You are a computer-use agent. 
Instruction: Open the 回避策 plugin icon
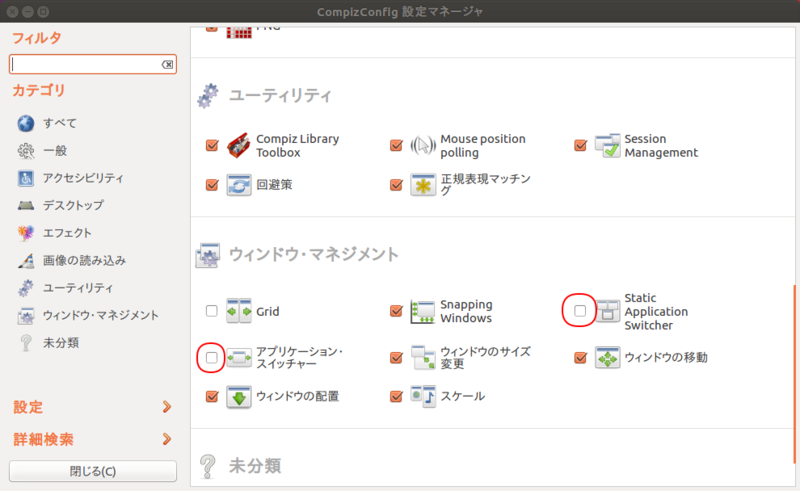point(239,185)
